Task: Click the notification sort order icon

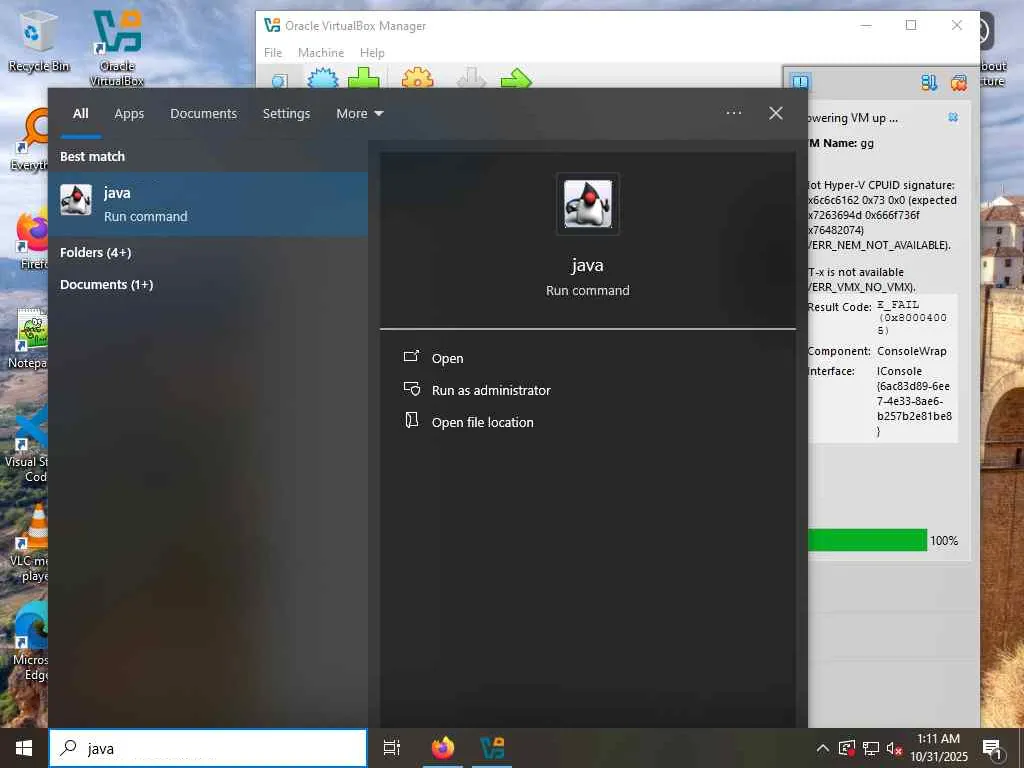Action: point(929,82)
